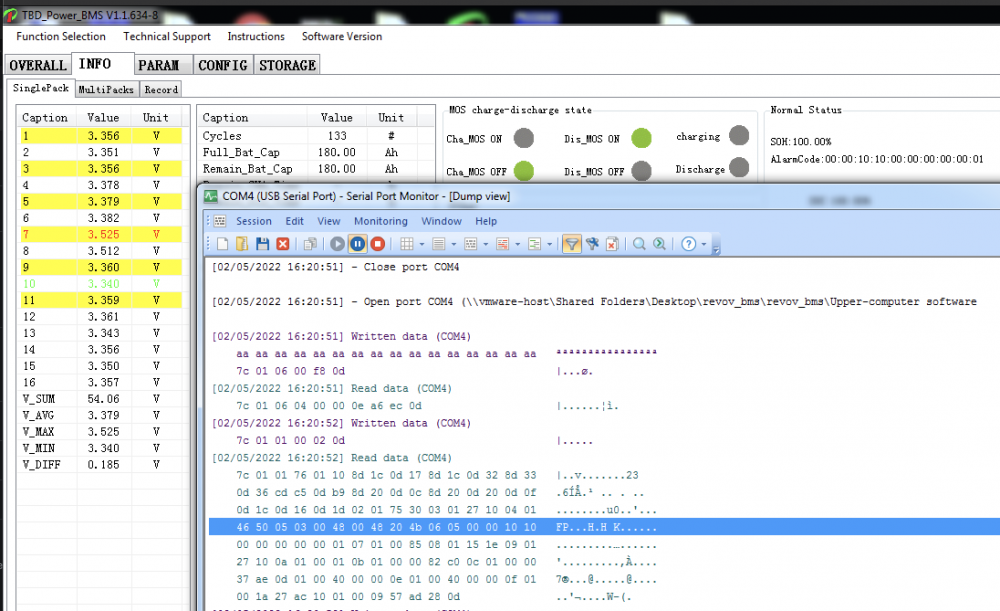Pause monitoring with the blue pause button
This screenshot has height=611, width=1000.
[358, 244]
